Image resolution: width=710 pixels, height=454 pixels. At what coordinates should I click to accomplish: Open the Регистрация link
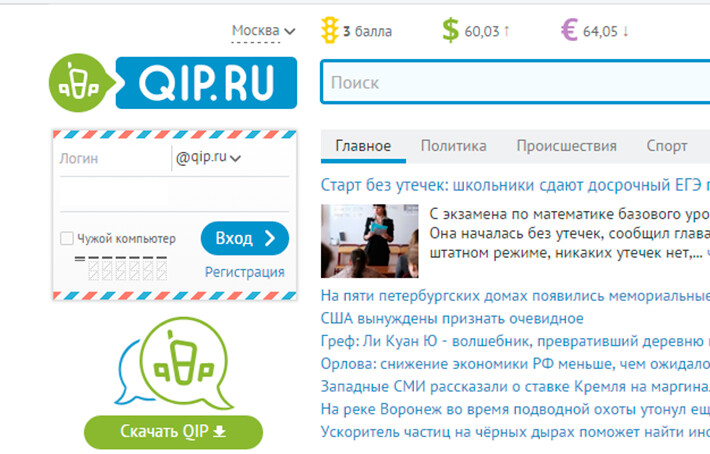244,272
